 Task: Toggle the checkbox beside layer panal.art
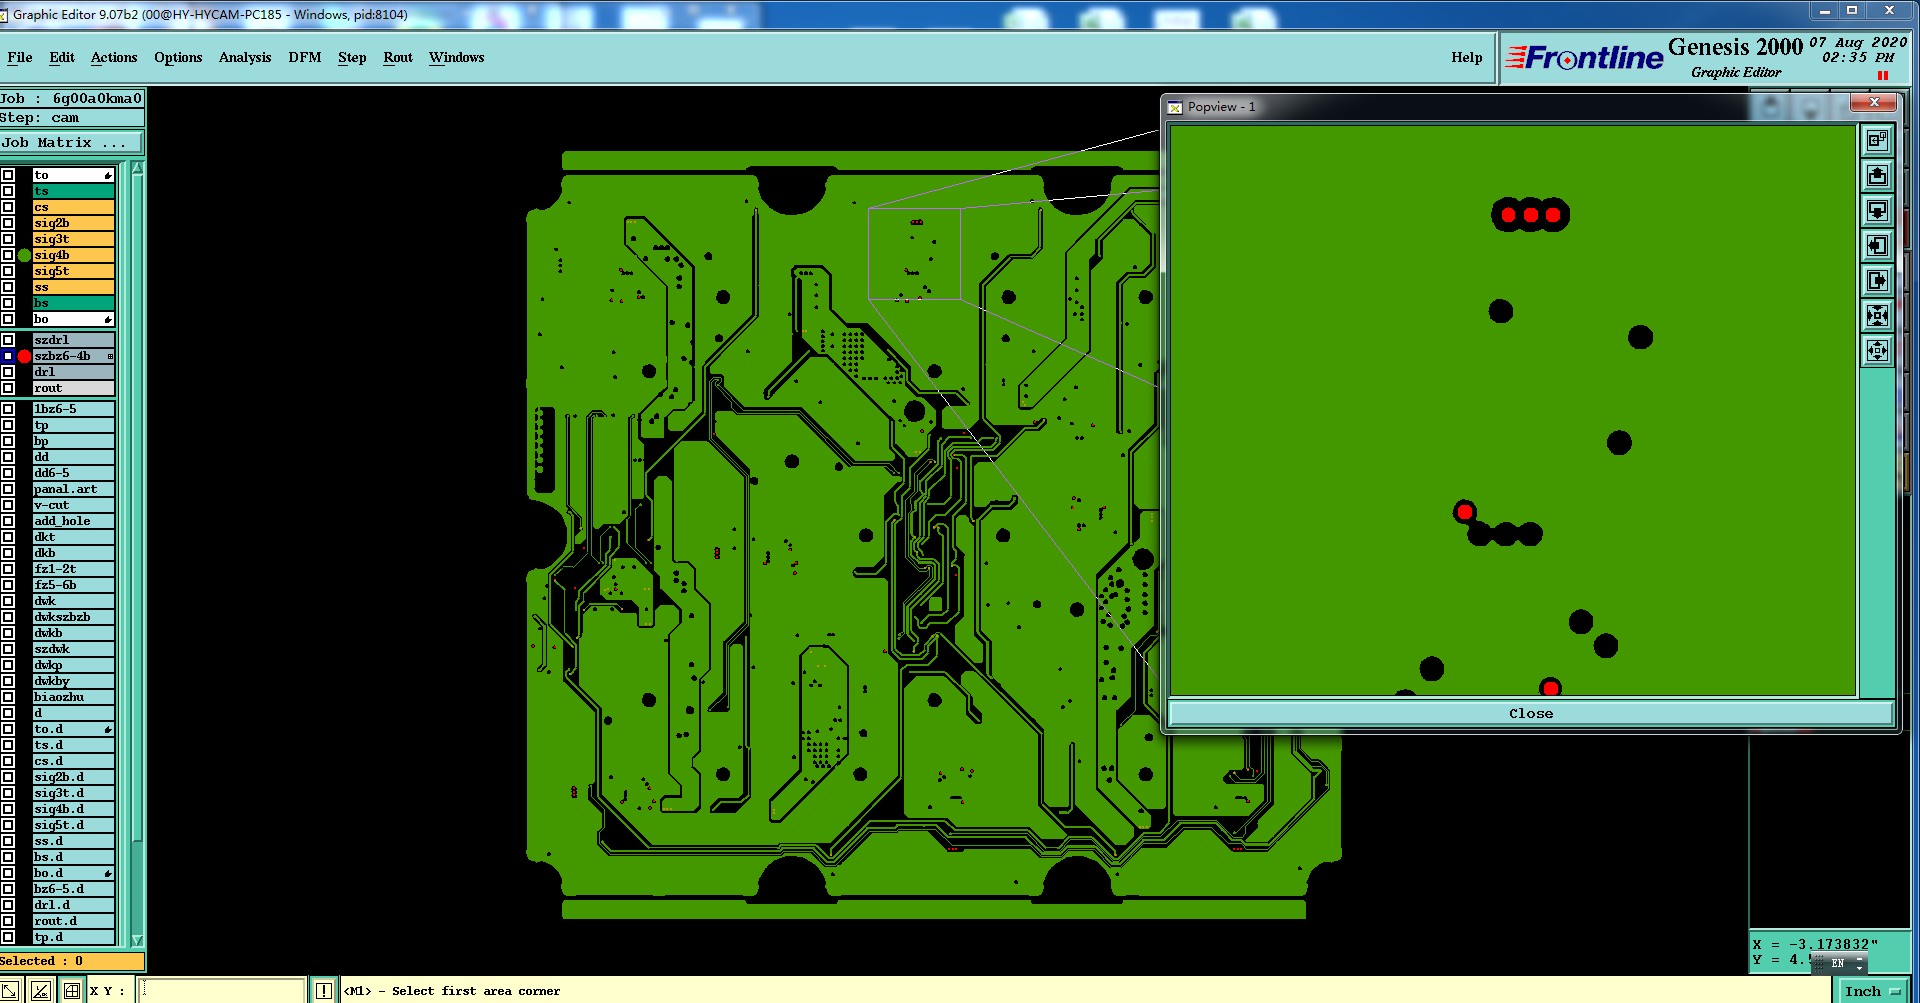click(x=8, y=489)
